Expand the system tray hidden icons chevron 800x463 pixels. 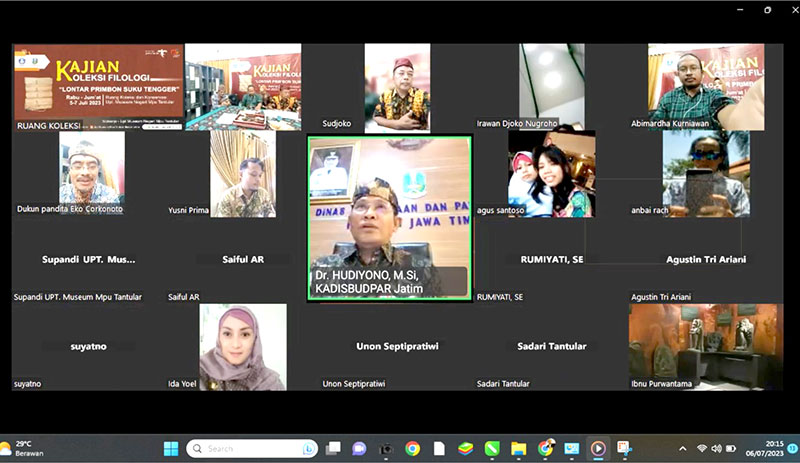click(x=682, y=448)
